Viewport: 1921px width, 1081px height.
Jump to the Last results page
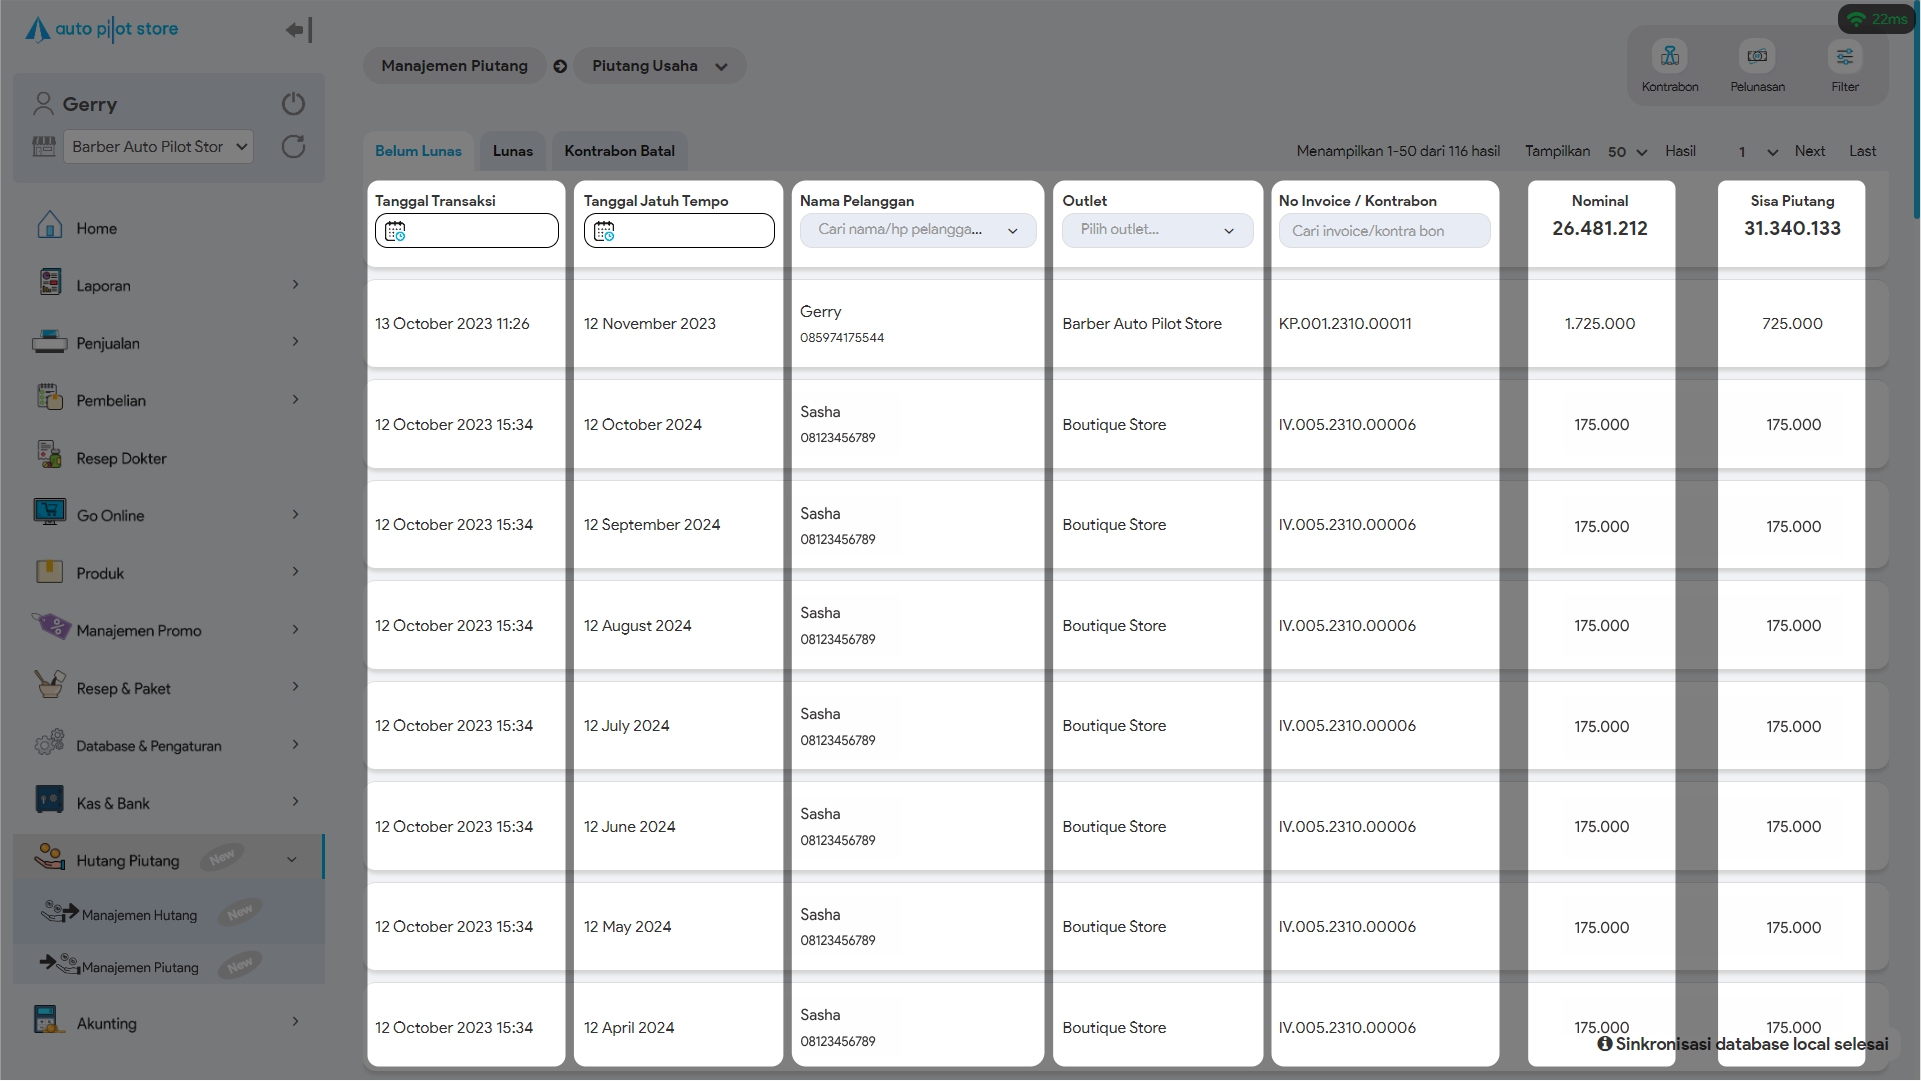click(x=1862, y=151)
